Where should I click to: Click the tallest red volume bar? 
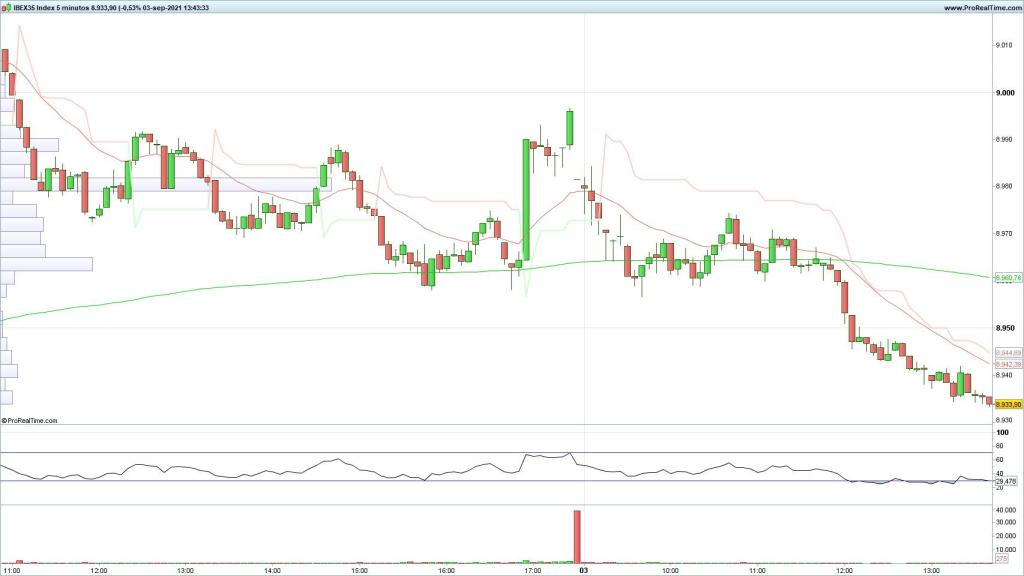[577, 537]
